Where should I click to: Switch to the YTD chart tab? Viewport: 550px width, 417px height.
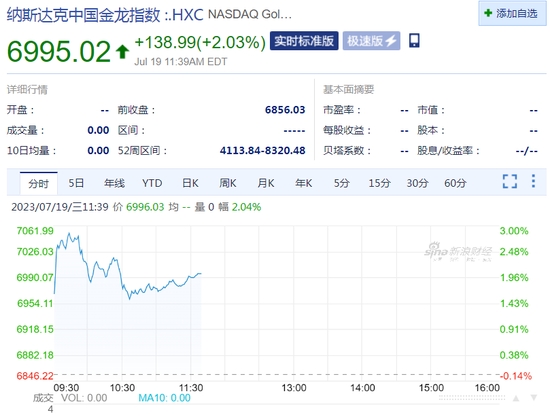(x=152, y=183)
